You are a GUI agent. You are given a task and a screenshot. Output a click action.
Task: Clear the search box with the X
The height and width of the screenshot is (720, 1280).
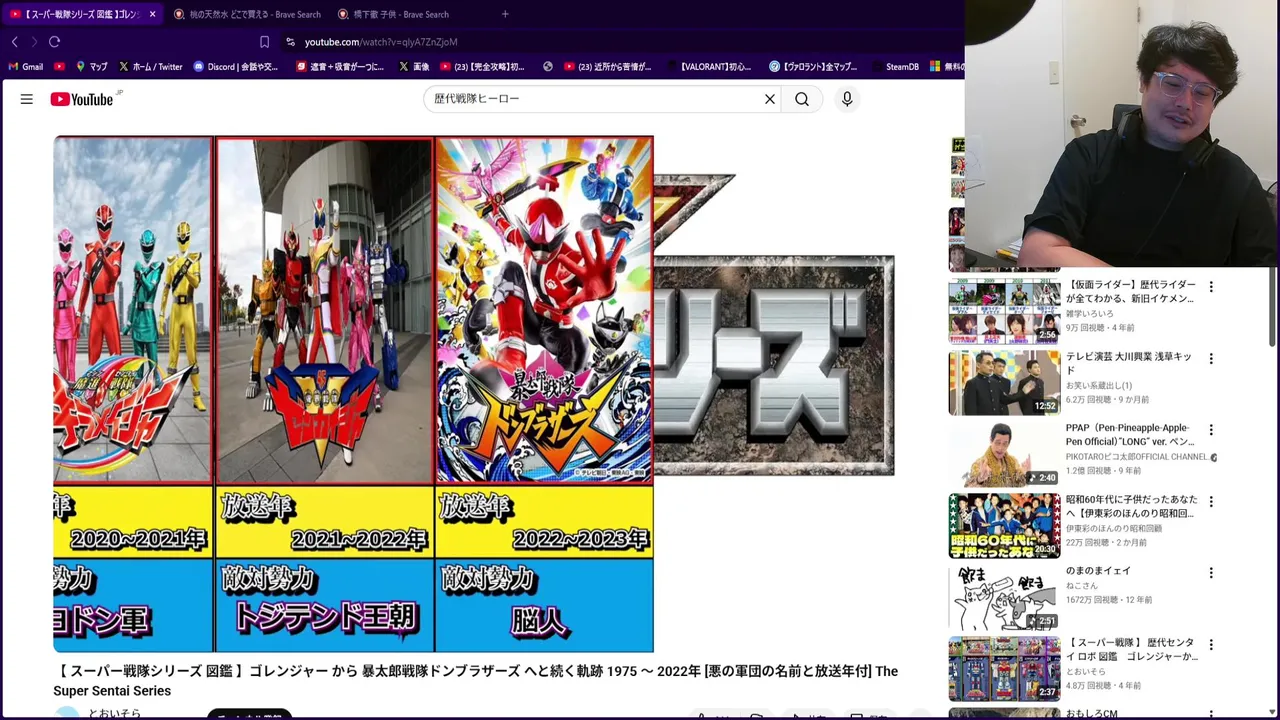tap(770, 99)
